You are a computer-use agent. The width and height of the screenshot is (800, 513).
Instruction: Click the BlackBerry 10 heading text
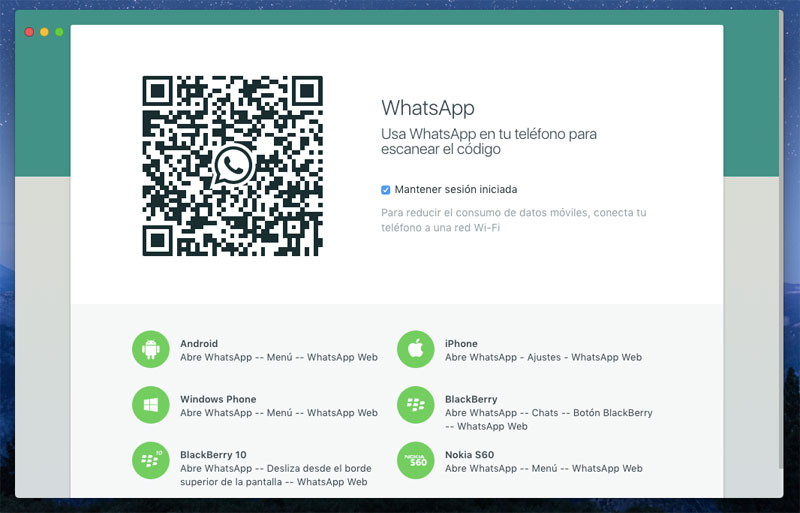(x=212, y=455)
